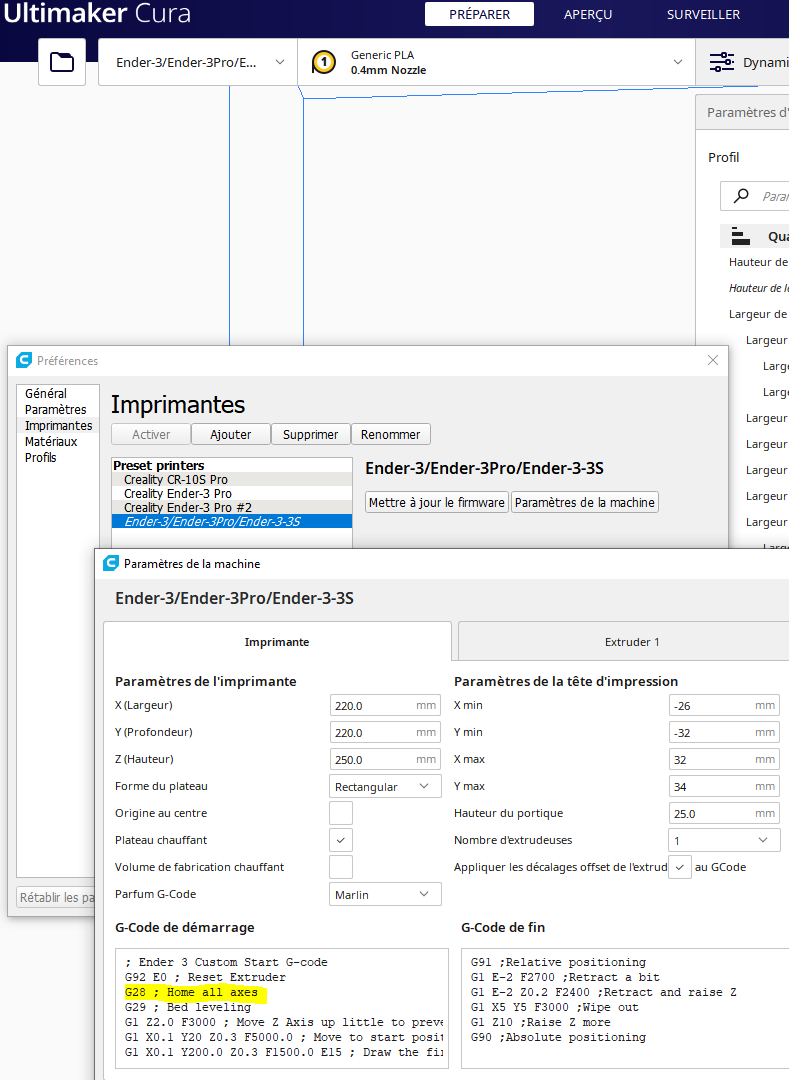Toggle Origine au centre checkbox
Viewport: 789px width, 1080px height.
click(x=341, y=813)
